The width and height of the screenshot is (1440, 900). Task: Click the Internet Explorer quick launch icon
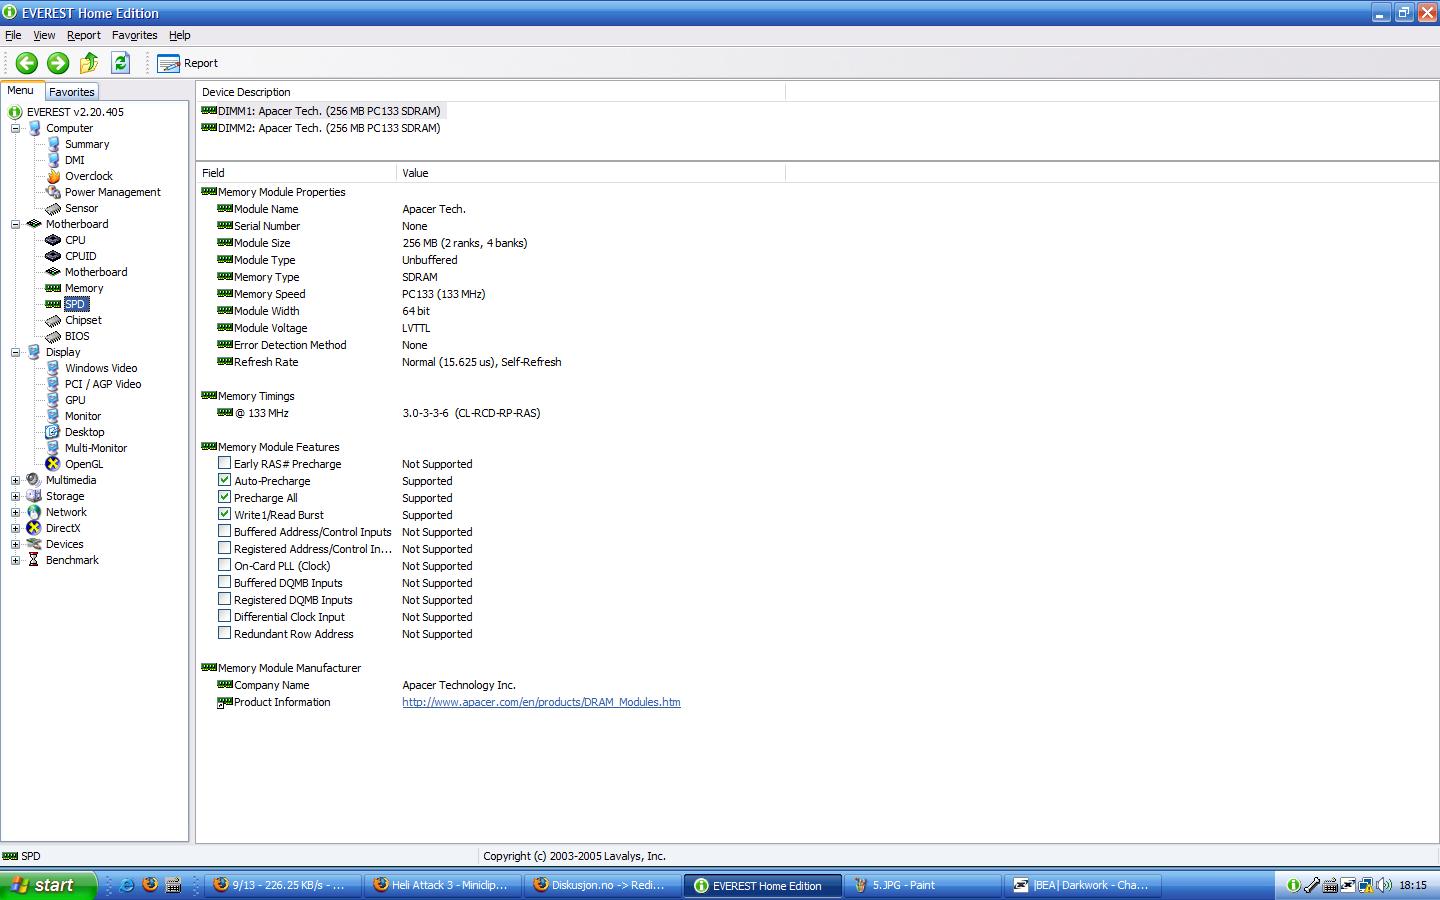click(x=127, y=885)
